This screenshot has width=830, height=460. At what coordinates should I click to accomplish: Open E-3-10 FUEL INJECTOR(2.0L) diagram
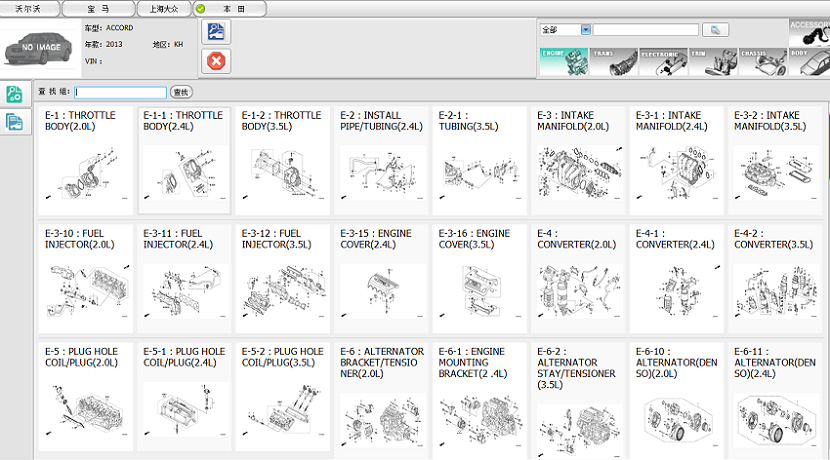(84, 277)
